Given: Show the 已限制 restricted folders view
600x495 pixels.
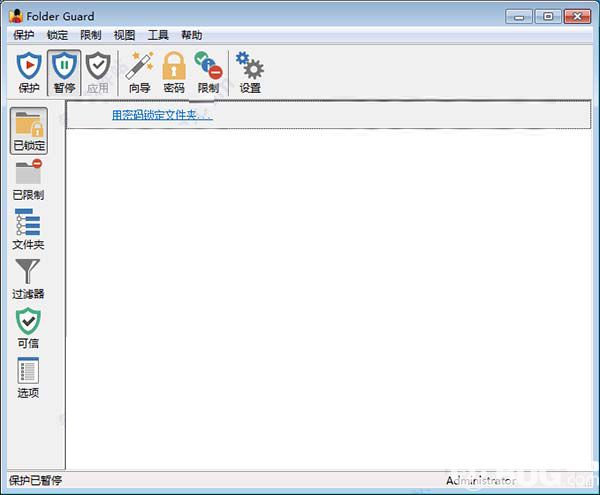Looking at the screenshot, I should [x=28, y=180].
